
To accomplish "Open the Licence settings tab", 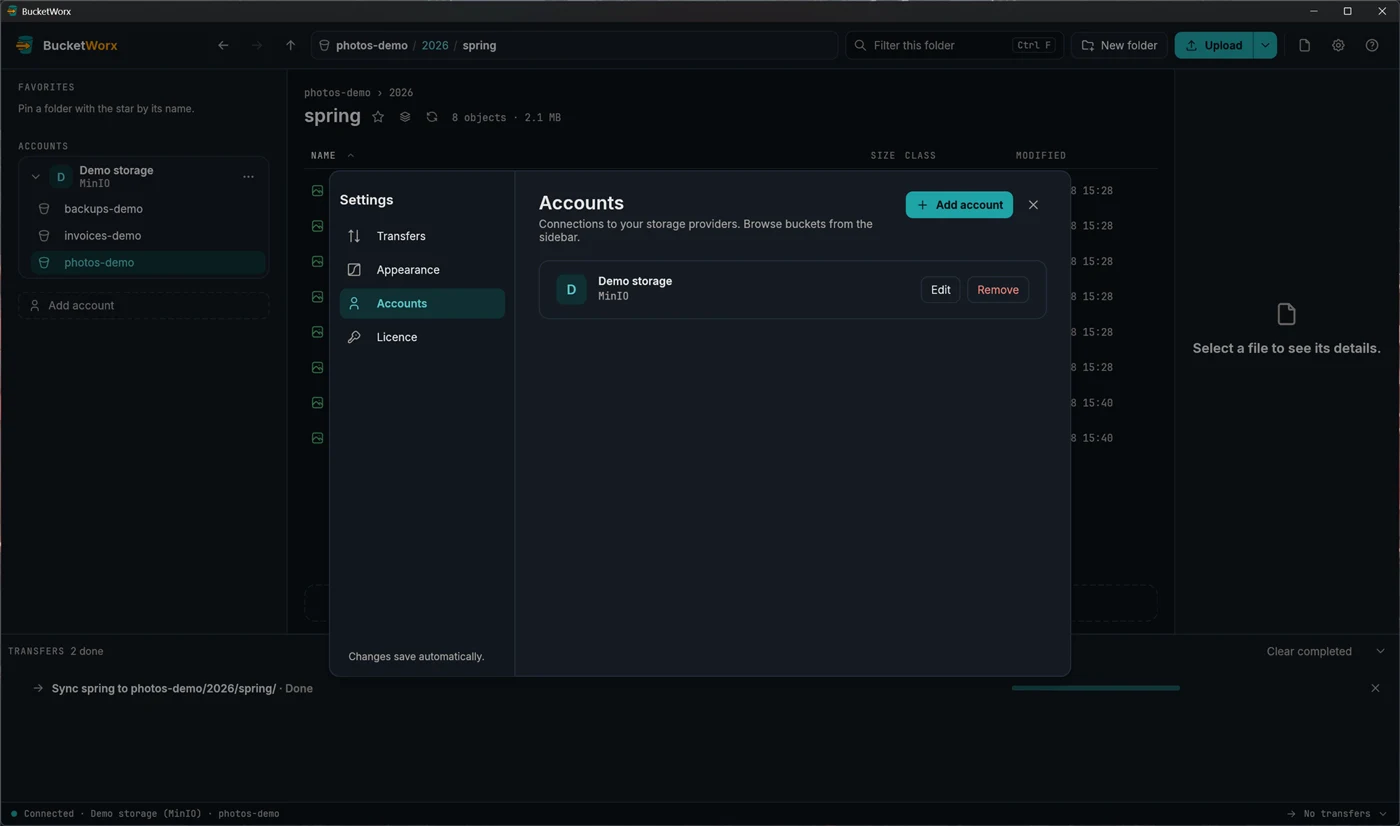I will pos(422,337).
